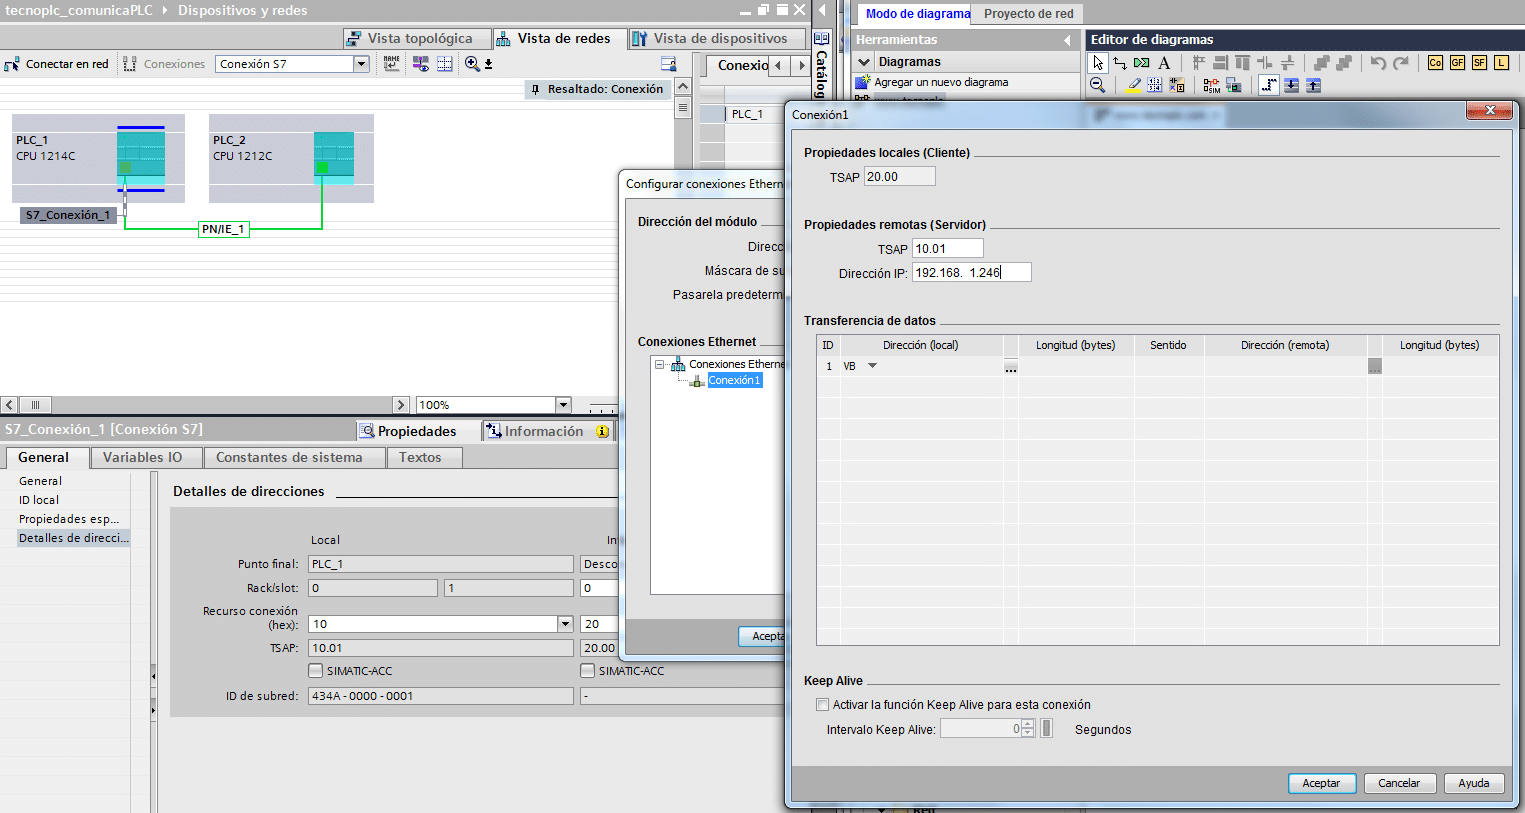
Task: Click the far-right network toolbar icon
Action: [x=669, y=63]
